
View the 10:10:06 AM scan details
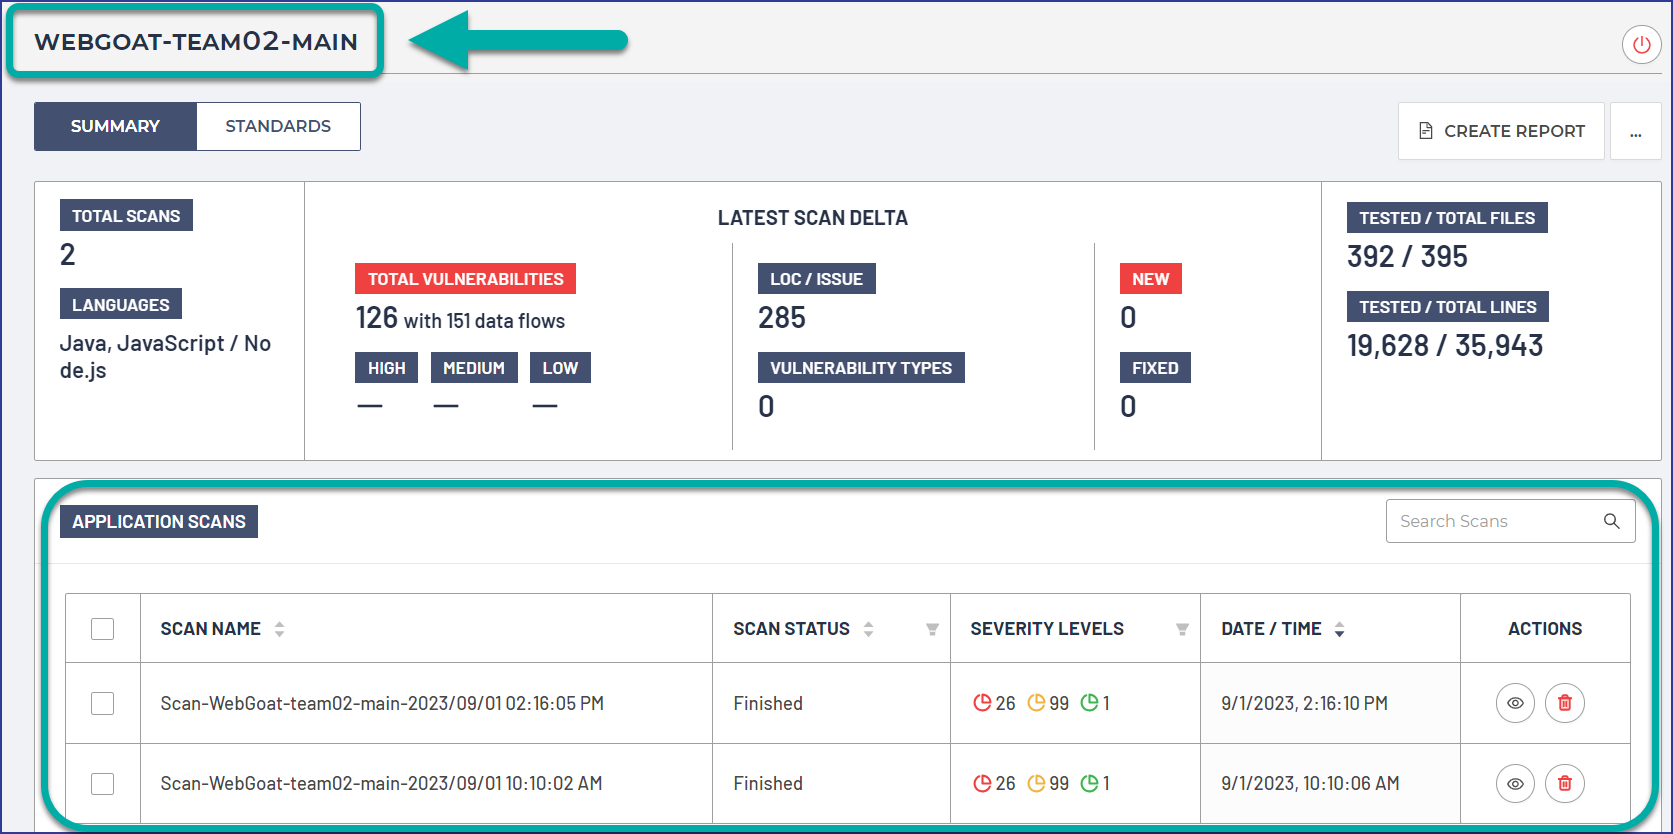1515,783
